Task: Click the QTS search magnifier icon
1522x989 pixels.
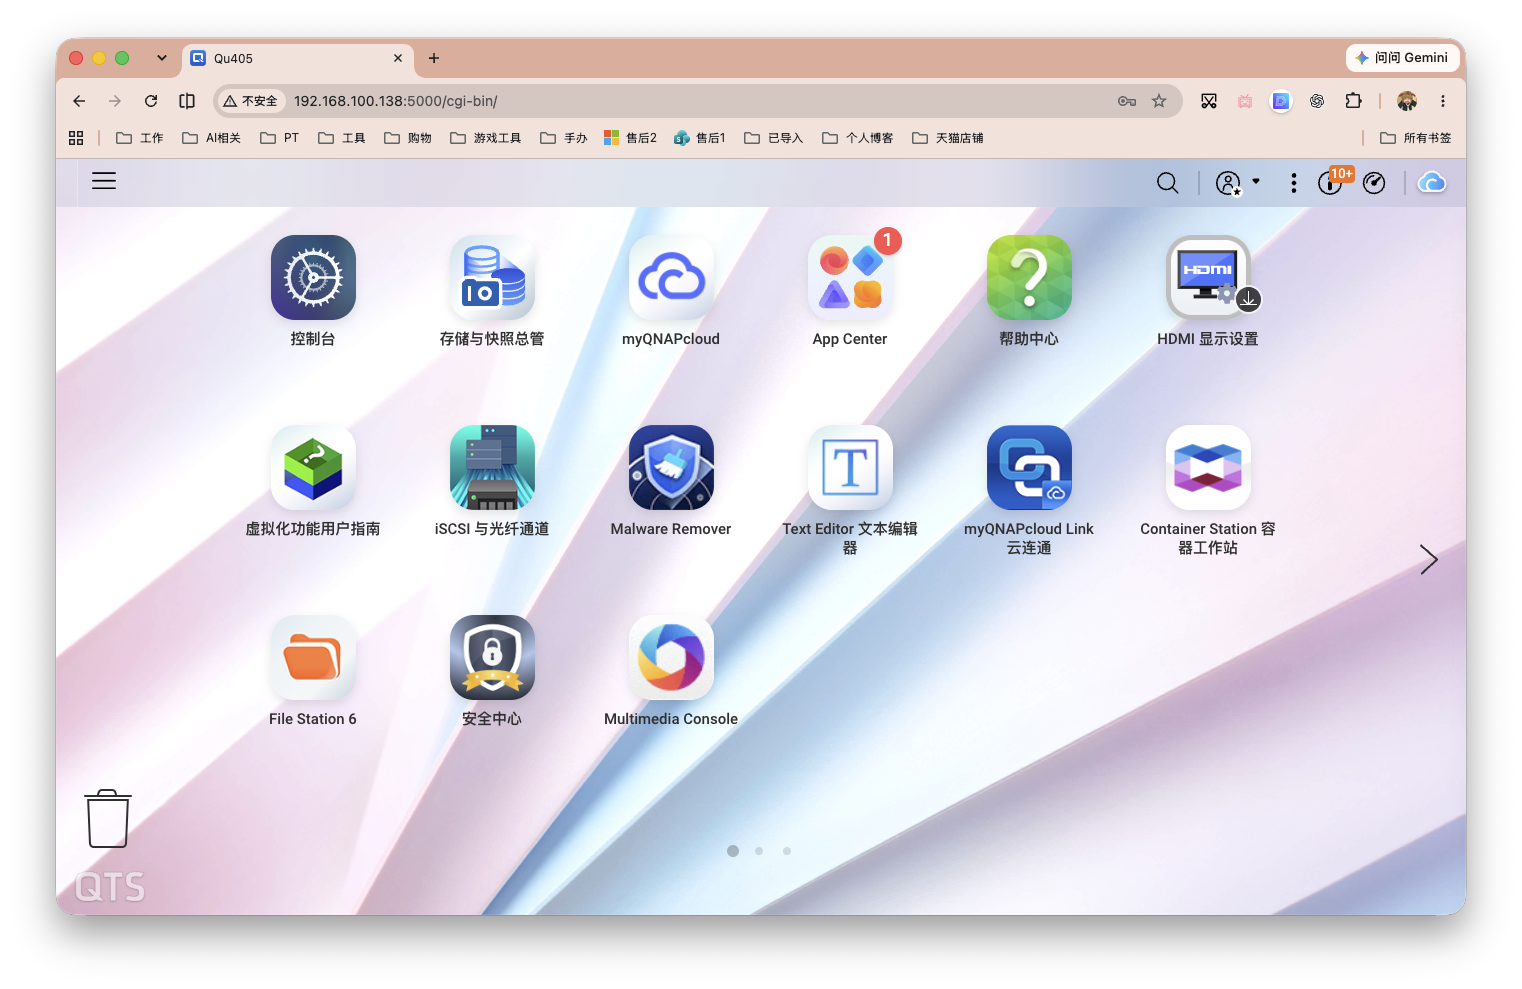Action: 1167,183
